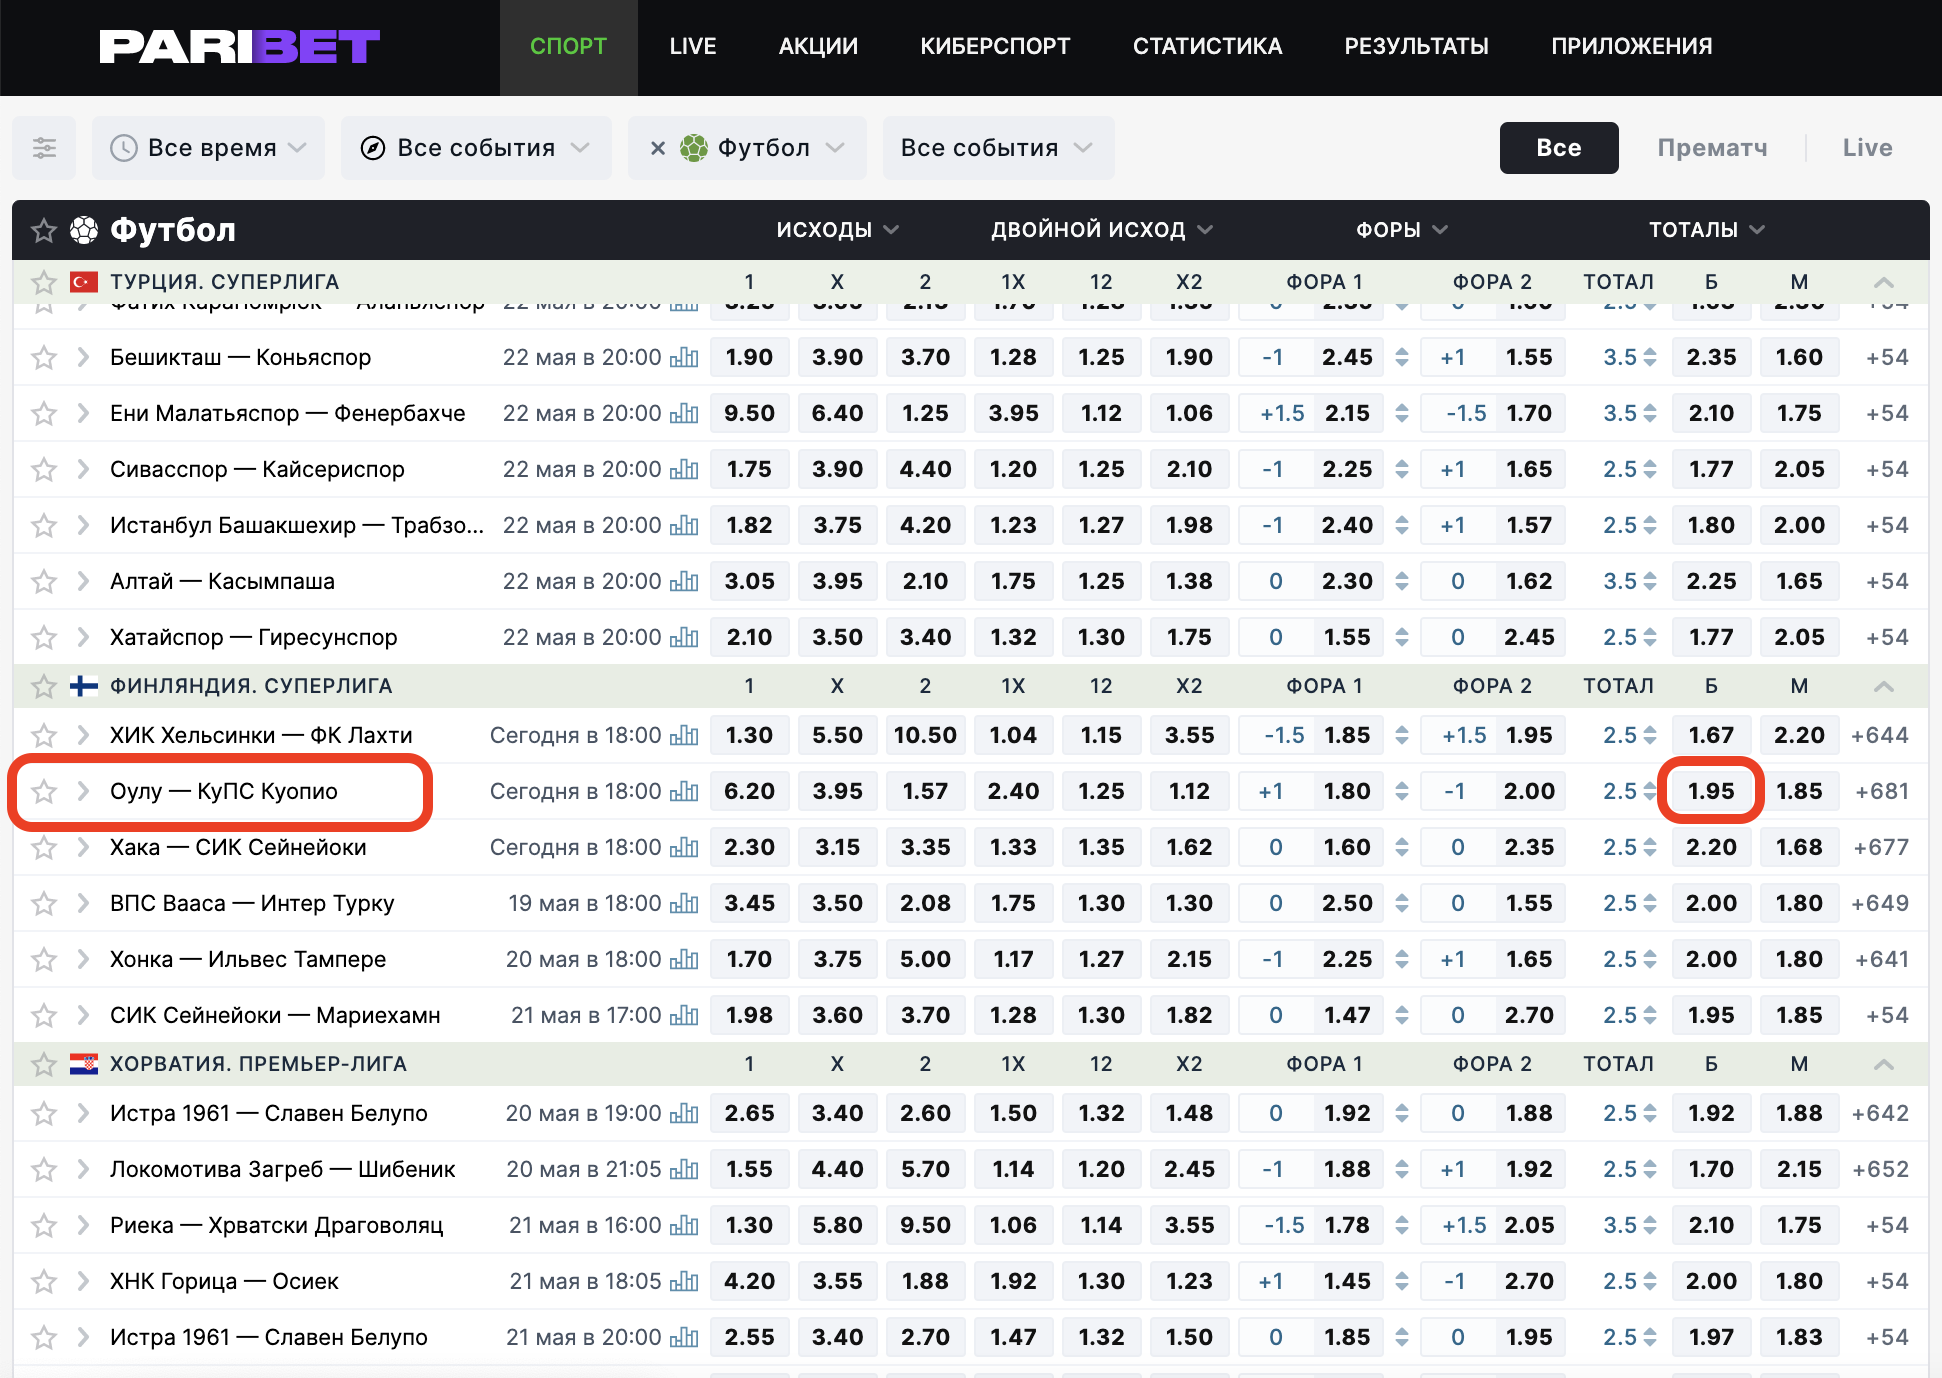Change ФОРА 1 handicap stepper for Бешикташ — Коньяспор
This screenshot has width=1942, height=1378.
click(x=1401, y=357)
